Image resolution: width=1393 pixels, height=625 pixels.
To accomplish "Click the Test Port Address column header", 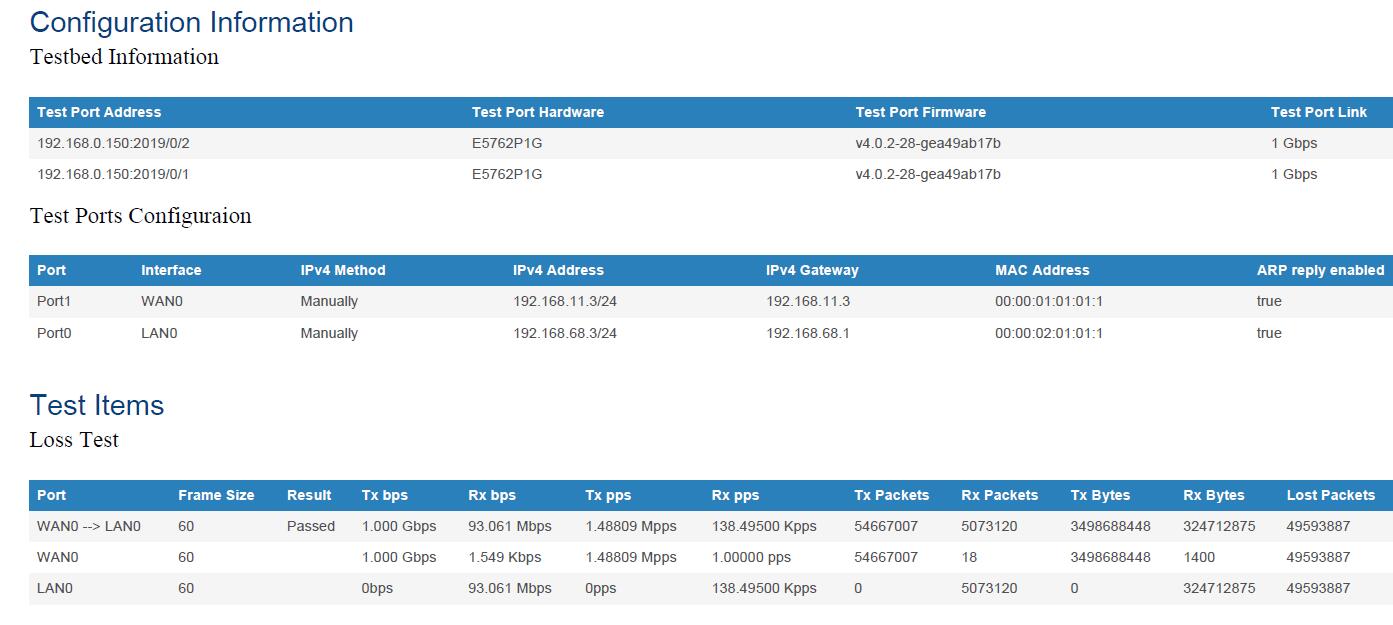I will 99,112.
